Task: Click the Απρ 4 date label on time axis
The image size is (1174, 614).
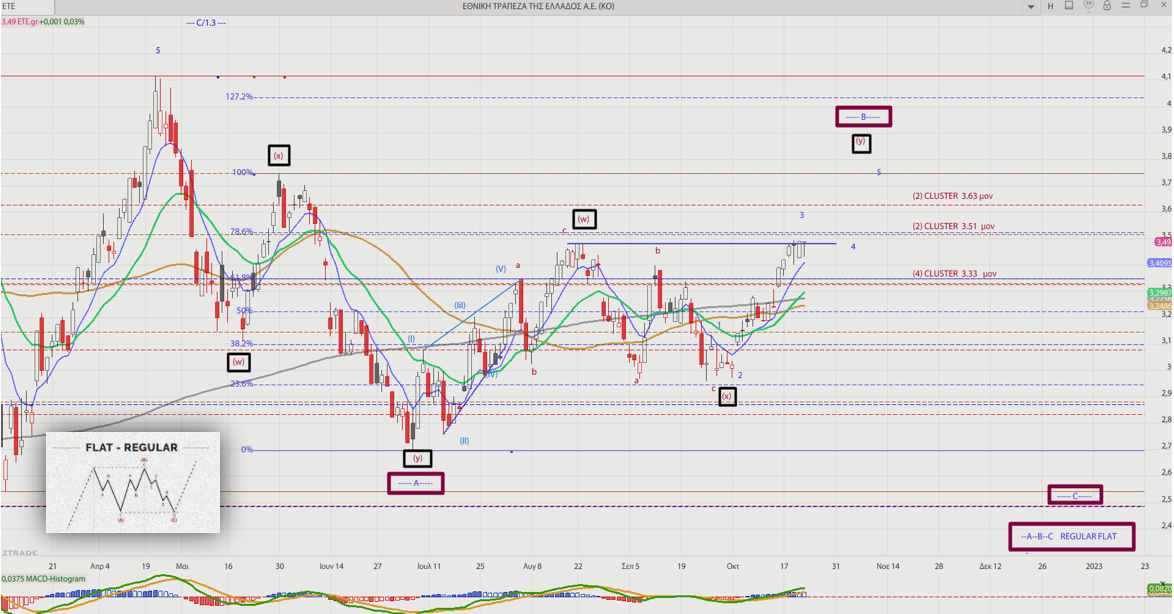Action: pos(100,566)
